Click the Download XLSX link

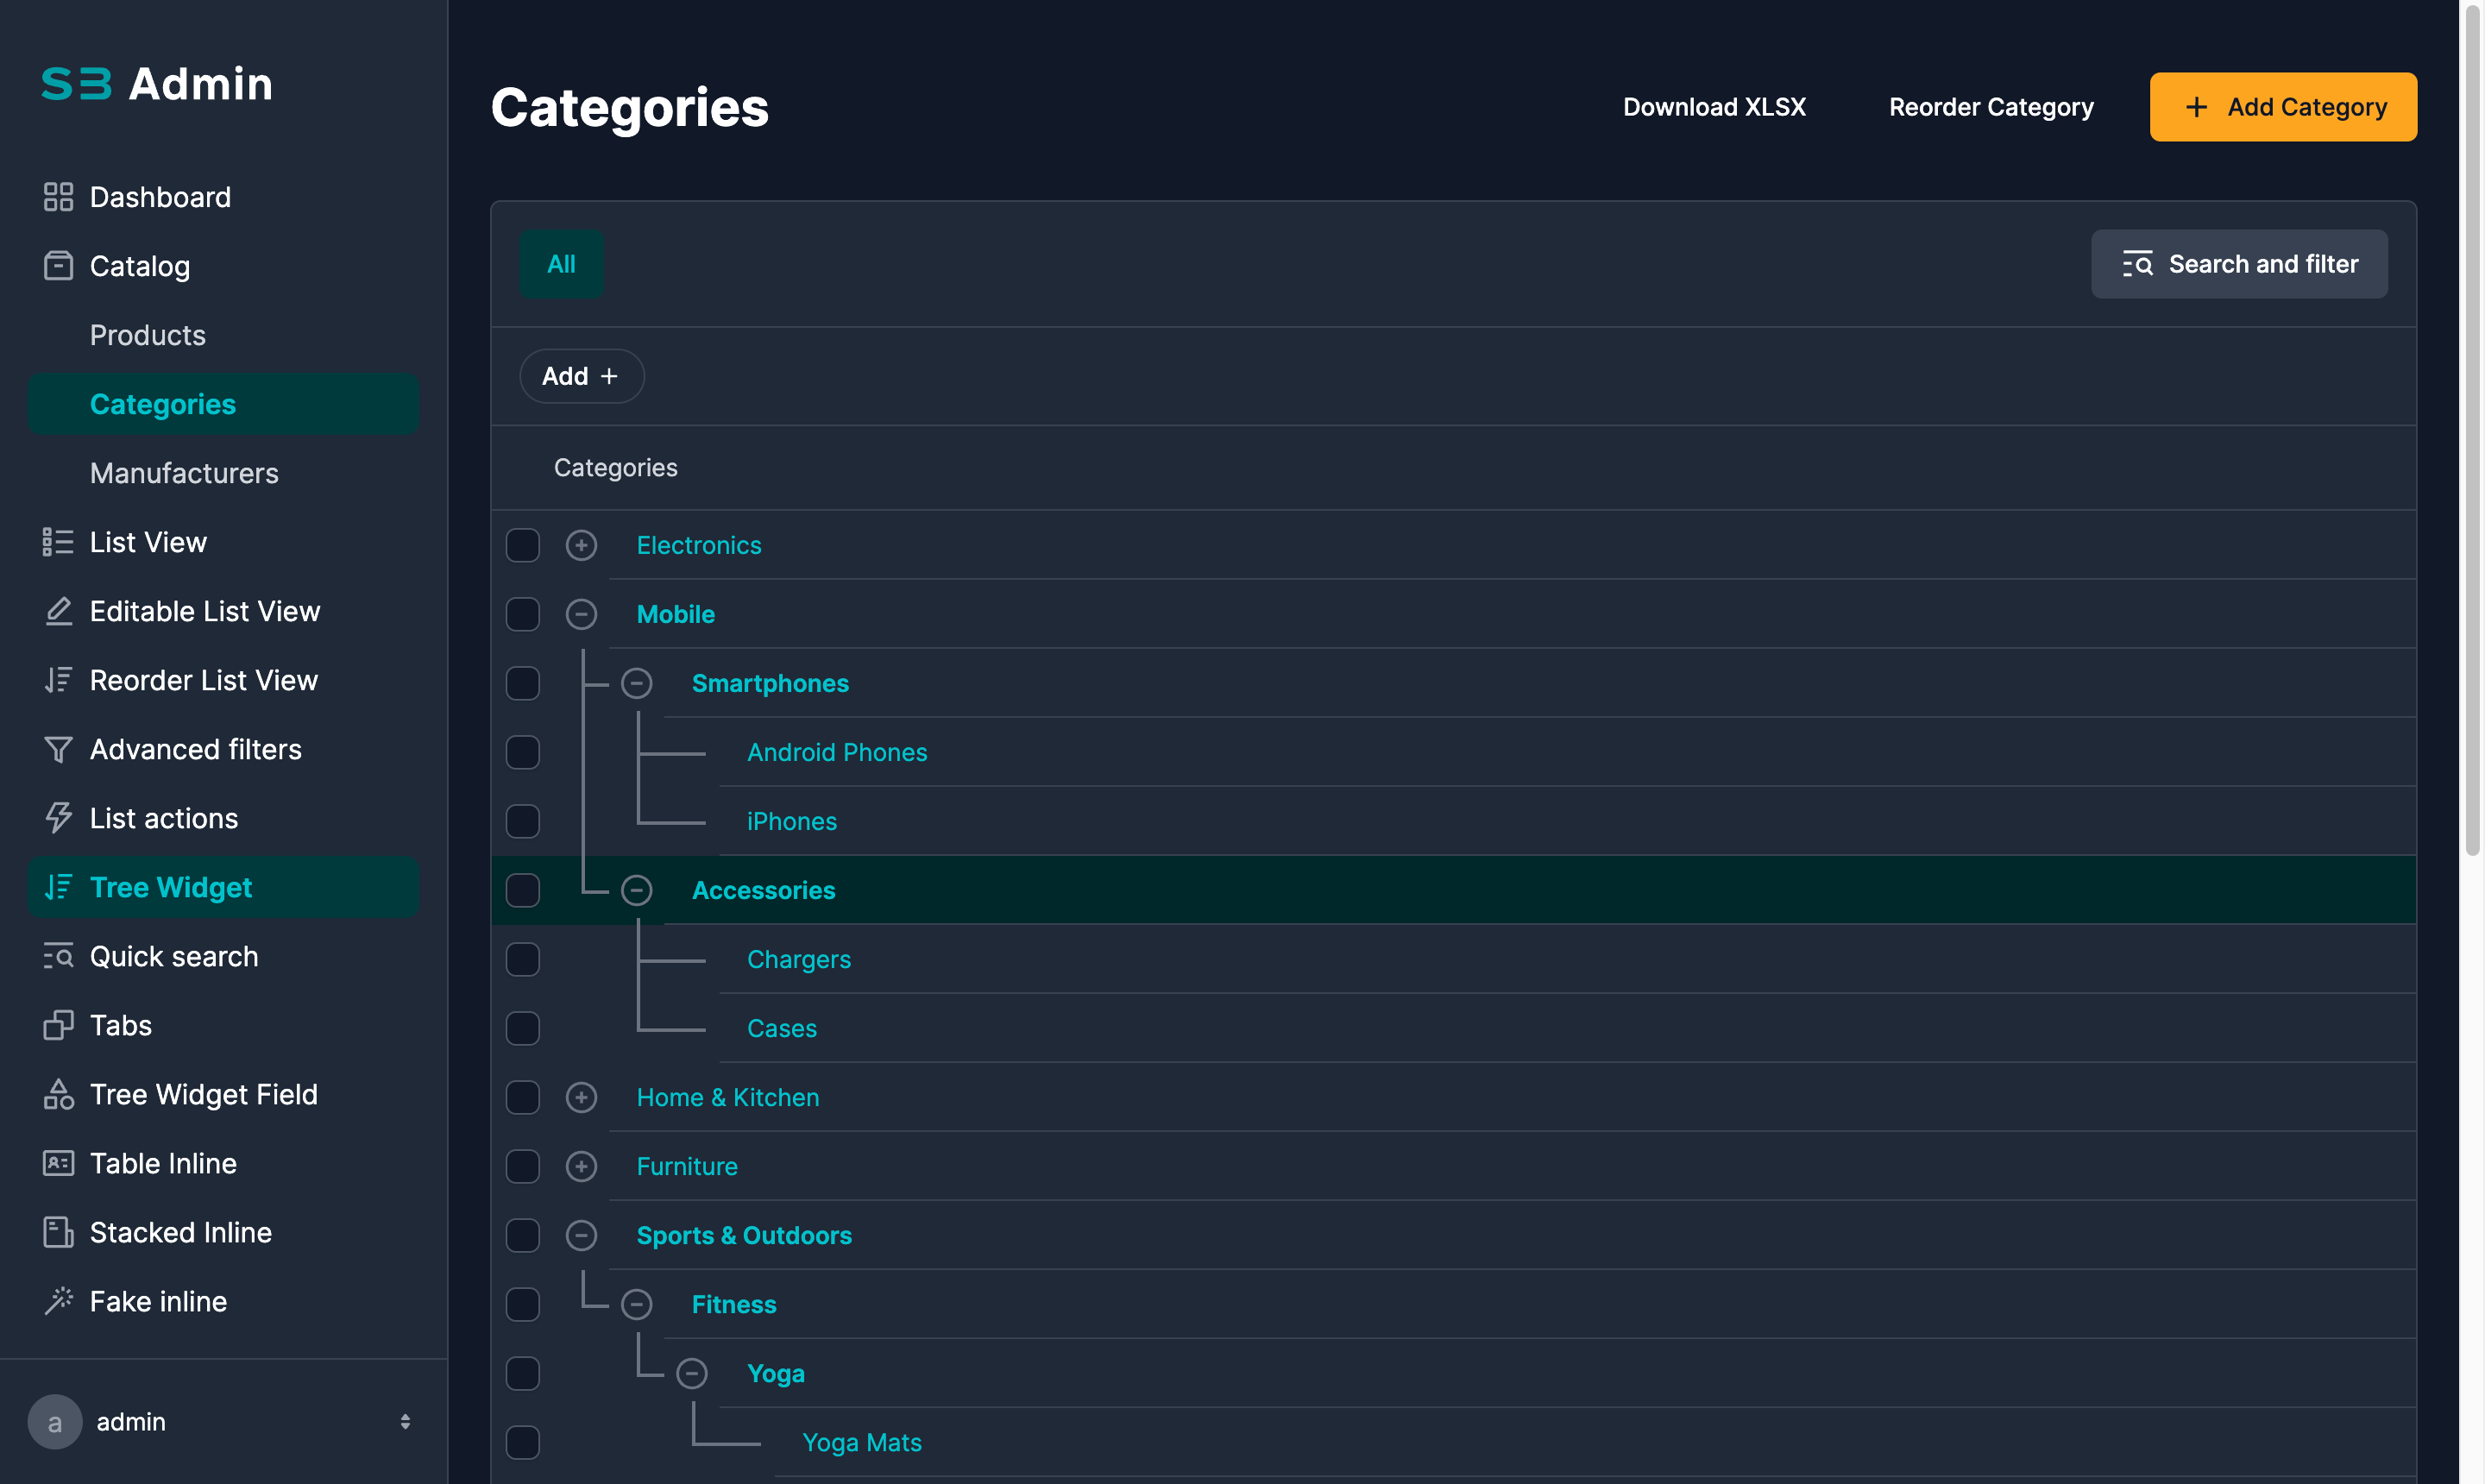pos(1714,107)
